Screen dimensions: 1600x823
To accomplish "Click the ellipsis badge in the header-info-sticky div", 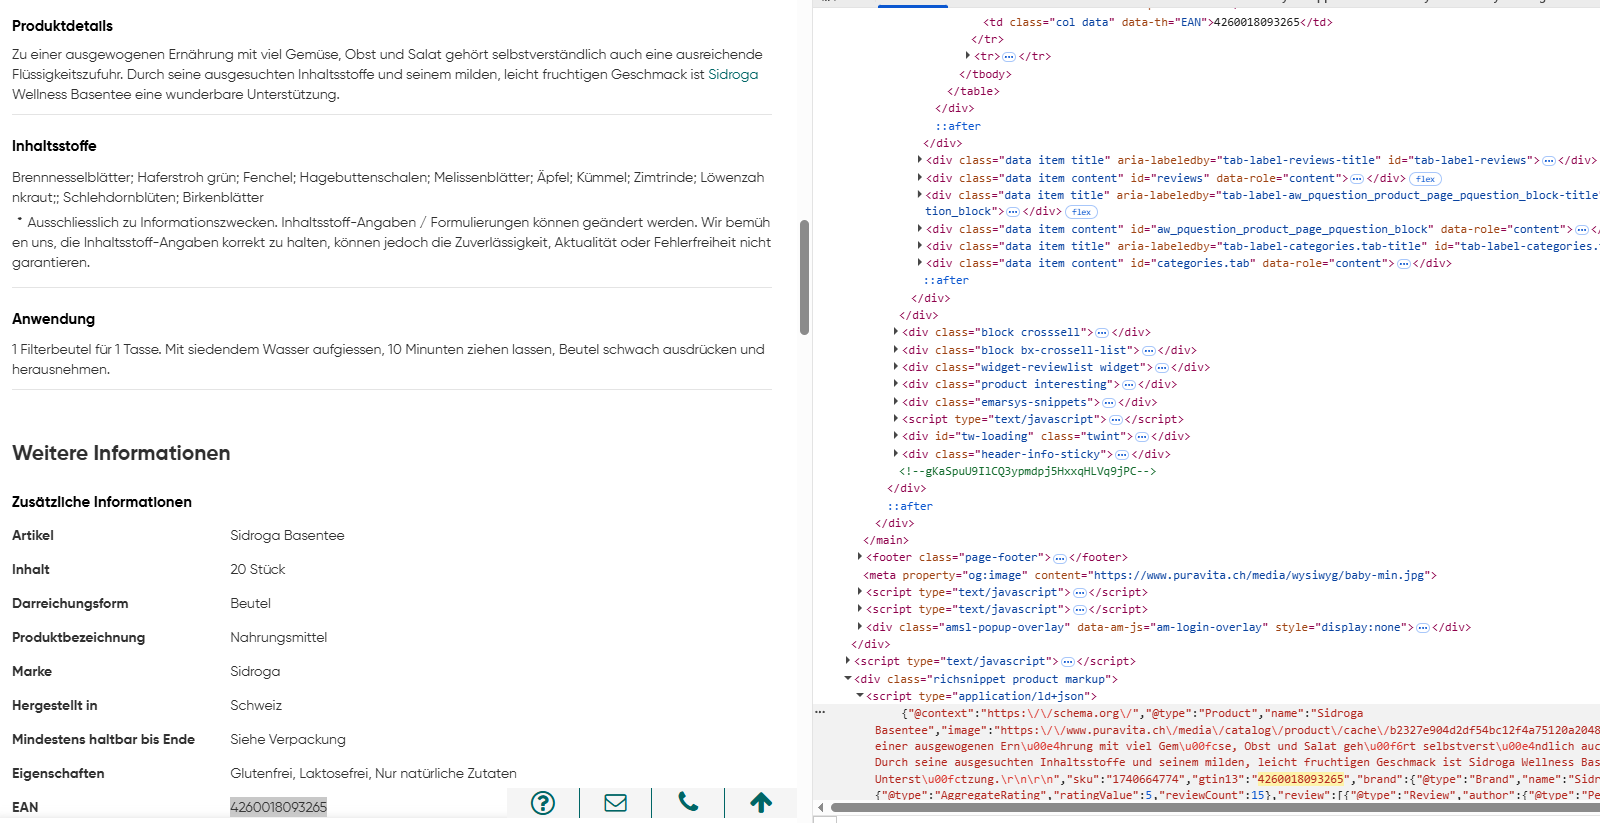I will (x=1121, y=455).
